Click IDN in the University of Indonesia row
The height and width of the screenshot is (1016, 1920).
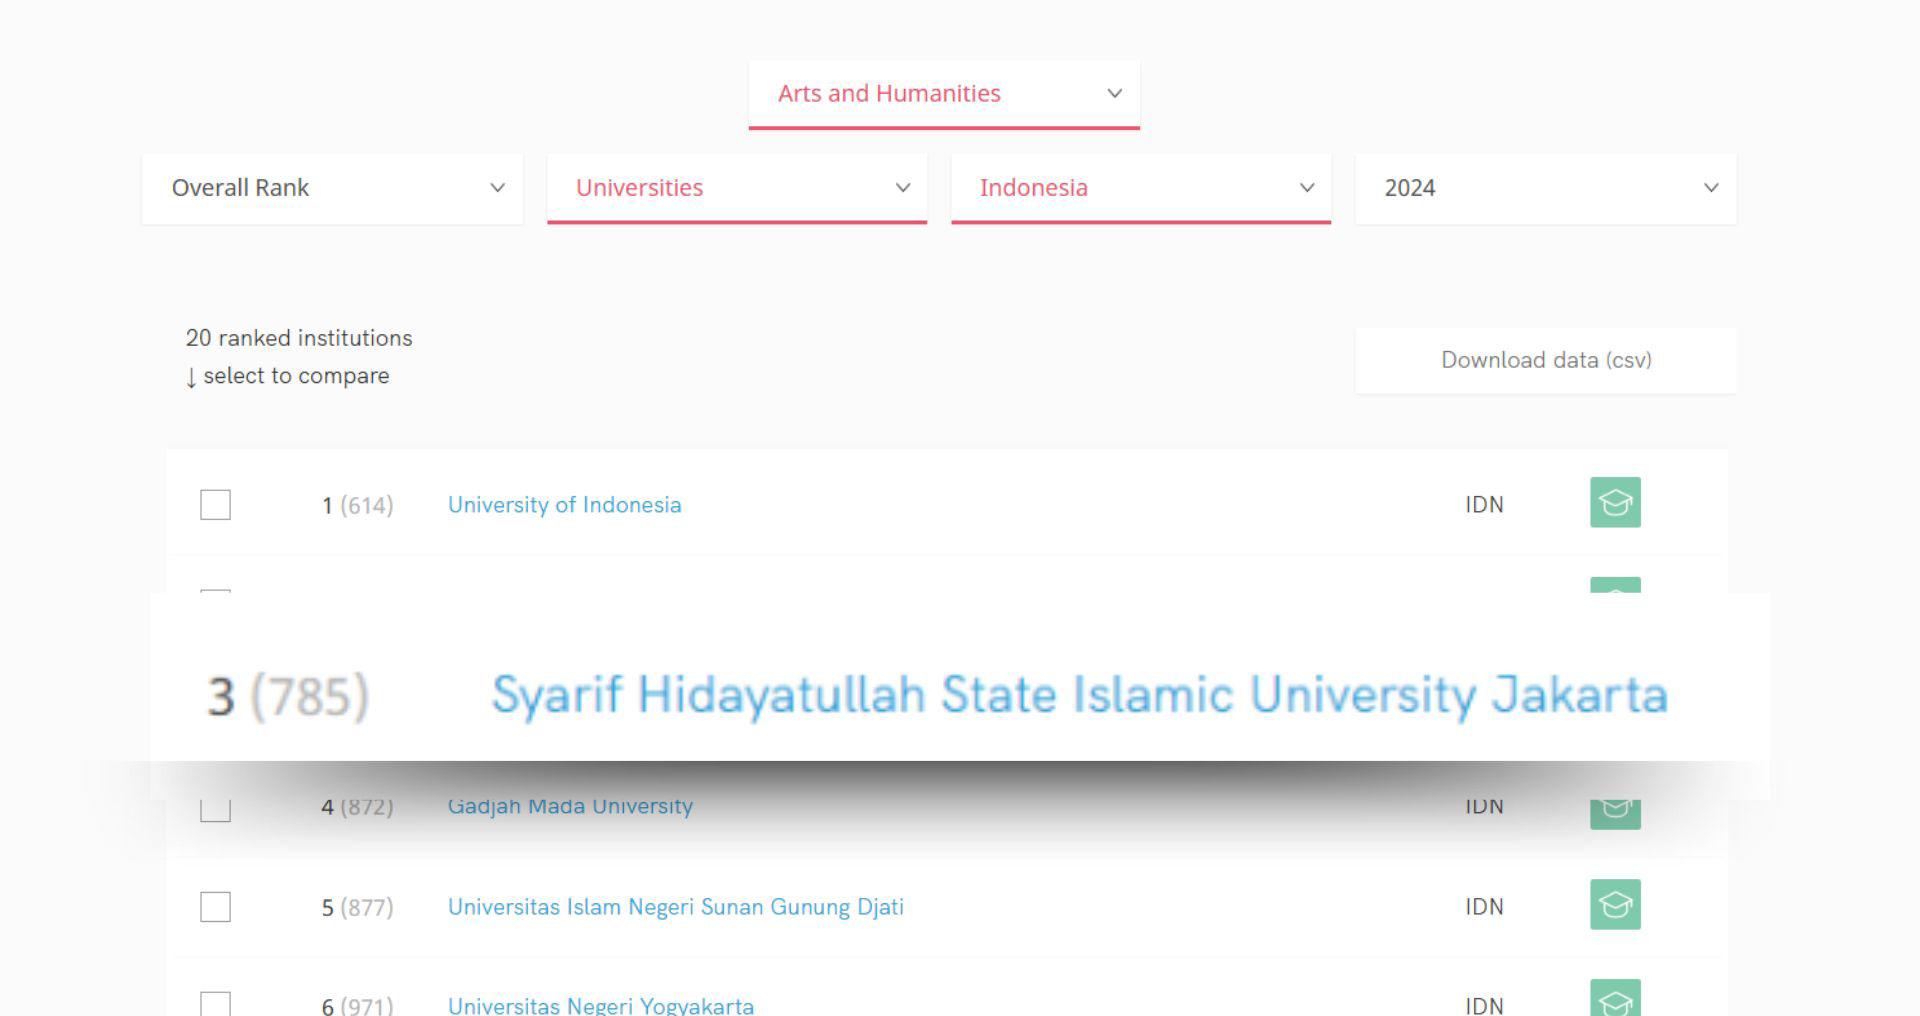[1484, 505]
